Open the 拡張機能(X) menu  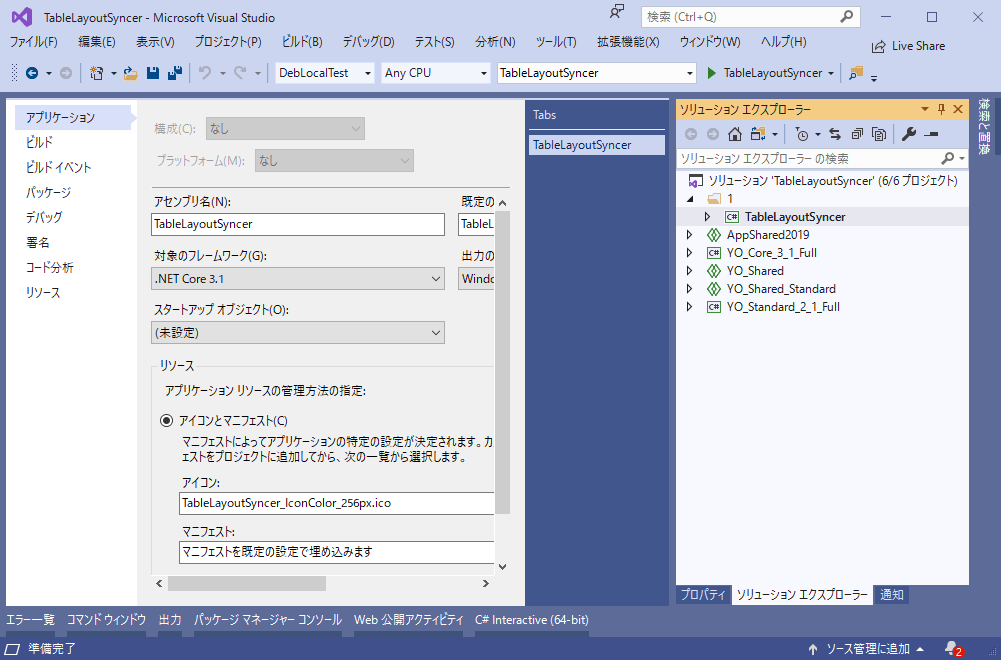628,42
